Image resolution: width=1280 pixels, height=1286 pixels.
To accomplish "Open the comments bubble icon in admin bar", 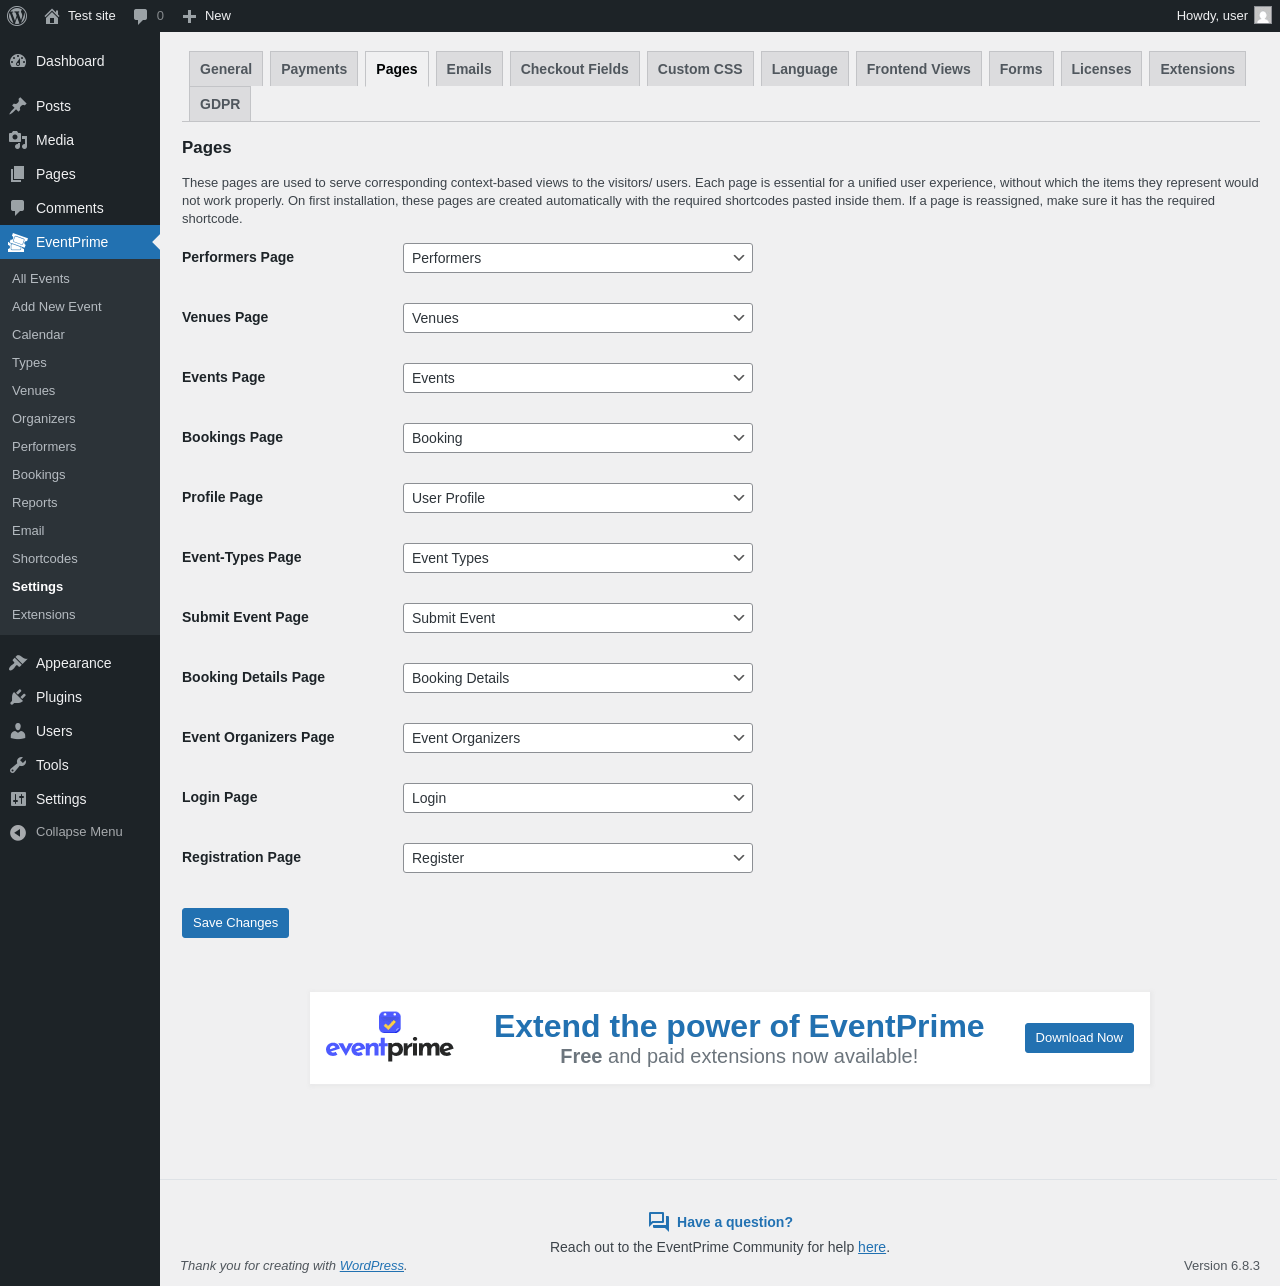I will (x=141, y=16).
